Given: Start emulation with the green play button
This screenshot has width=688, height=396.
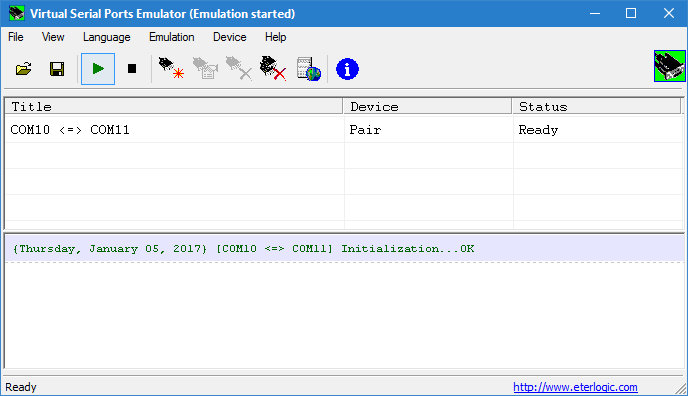Looking at the screenshot, I should coord(98,69).
